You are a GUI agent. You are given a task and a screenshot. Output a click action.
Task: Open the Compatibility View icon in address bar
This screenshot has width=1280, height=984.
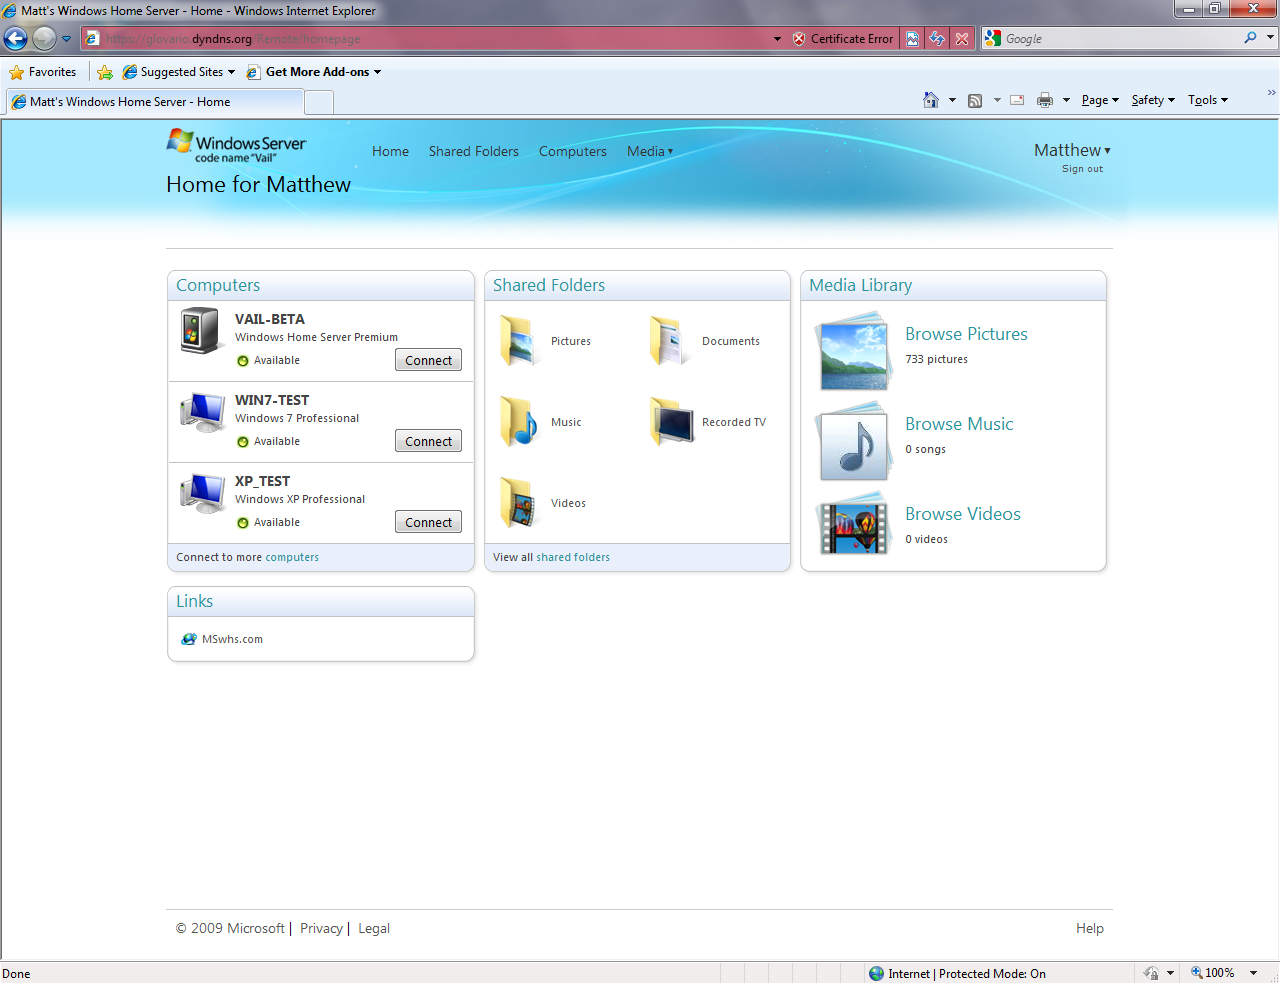click(x=912, y=39)
